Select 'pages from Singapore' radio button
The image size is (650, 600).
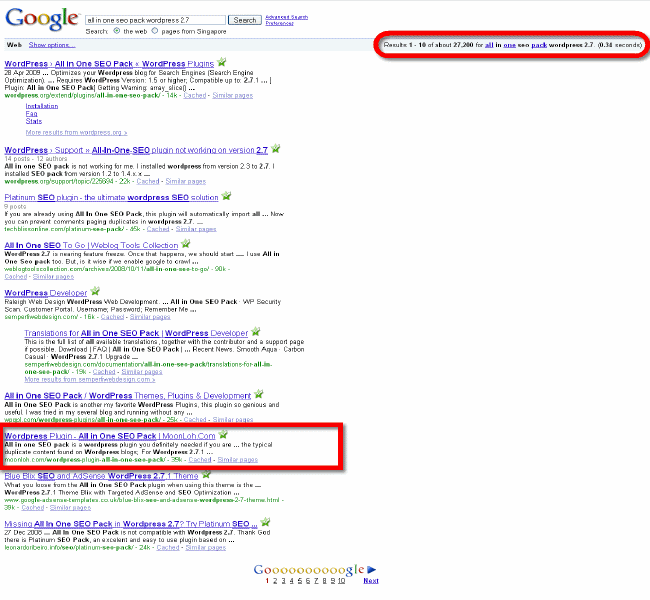point(155,31)
